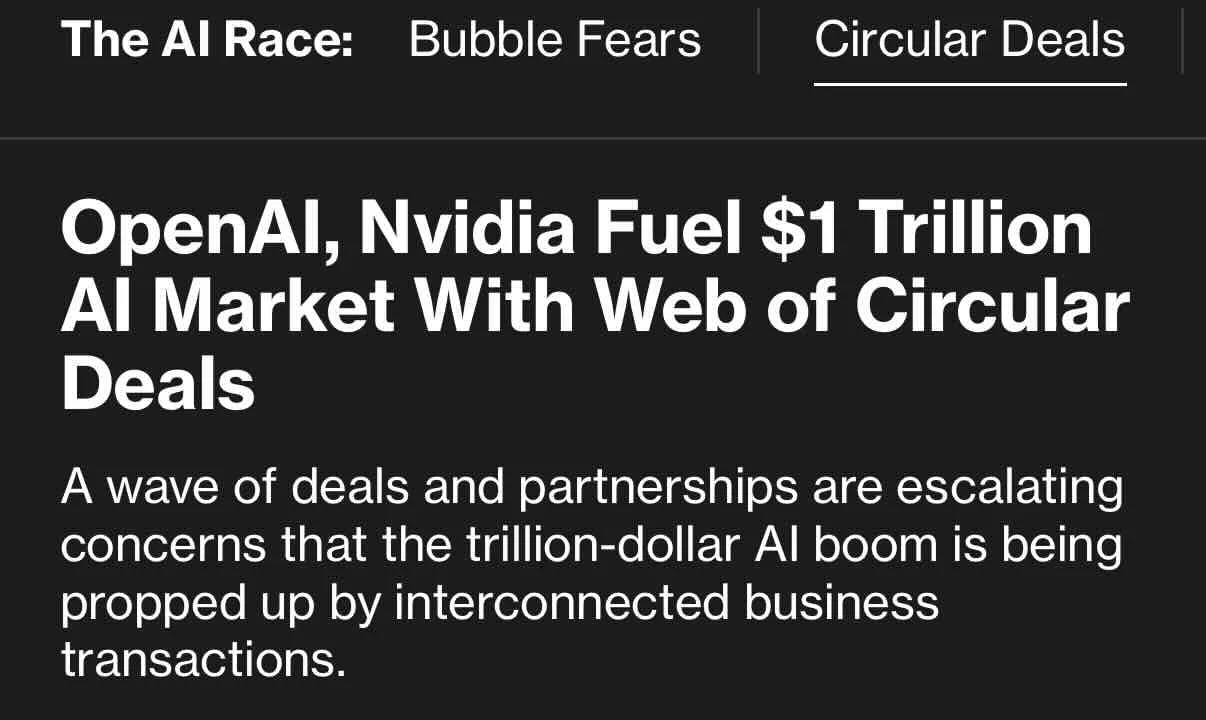Viewport: 1206px width, 720px height.
Task: Click "AI Market" in the headline's second line
Action: click(228, 305)
